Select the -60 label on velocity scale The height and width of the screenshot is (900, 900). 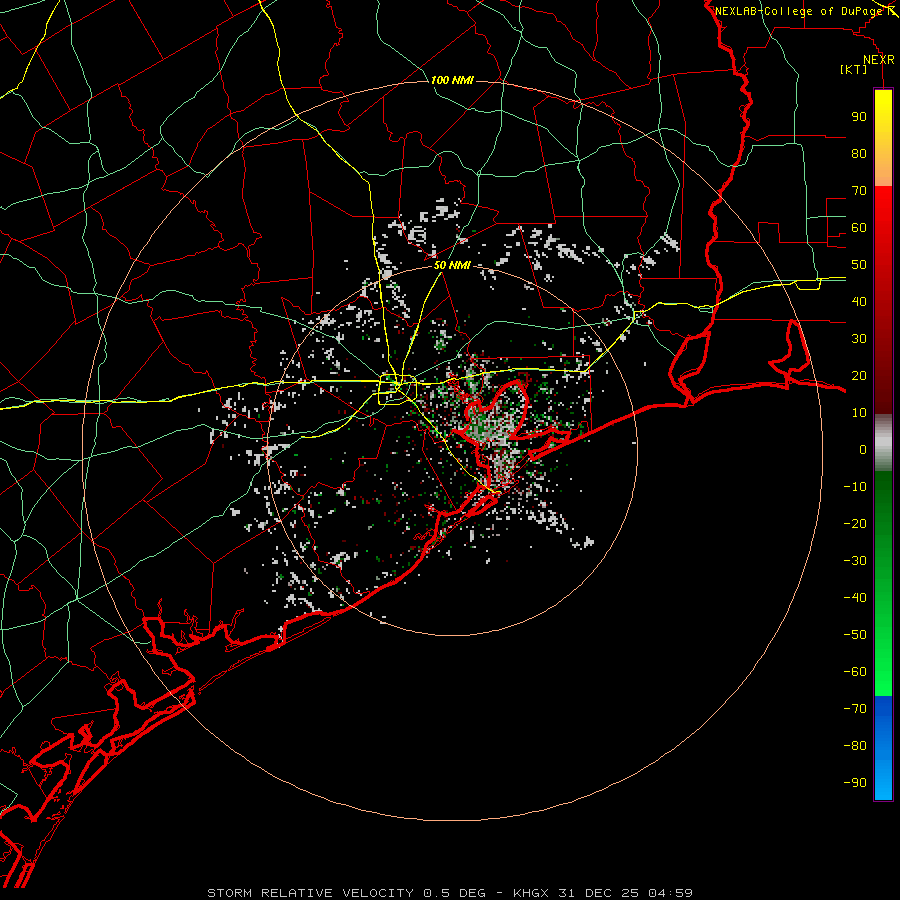[x=855, y=672]
